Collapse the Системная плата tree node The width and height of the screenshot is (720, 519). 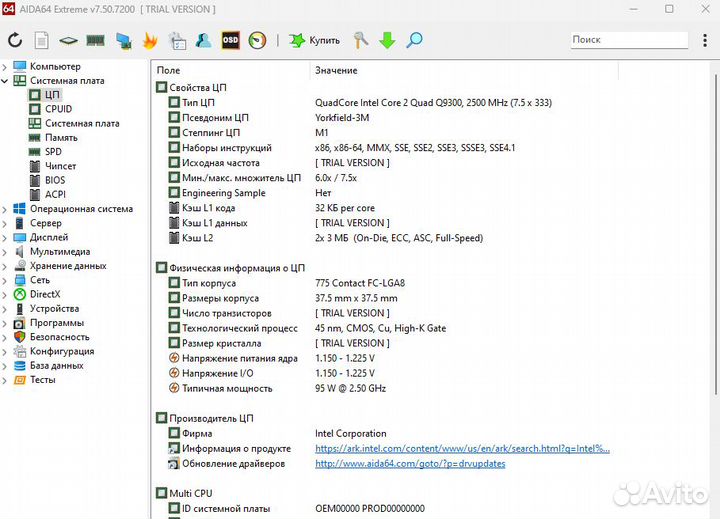(x=5, y=81)
